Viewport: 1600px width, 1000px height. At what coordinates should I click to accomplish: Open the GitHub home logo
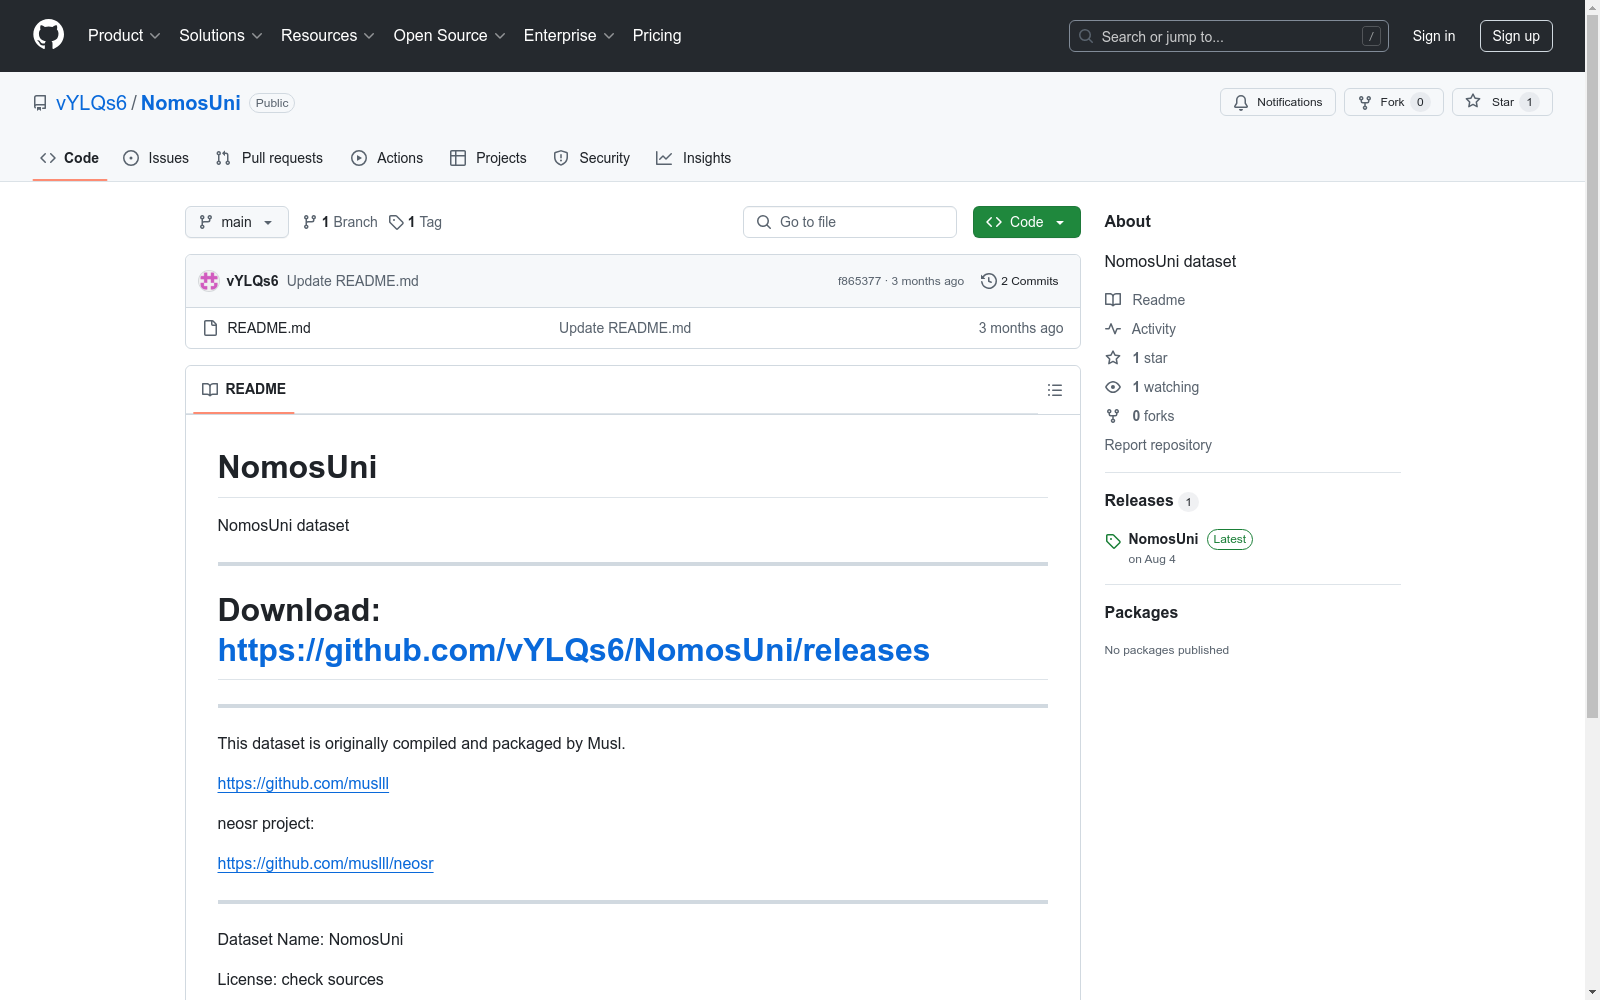(48, 35)
